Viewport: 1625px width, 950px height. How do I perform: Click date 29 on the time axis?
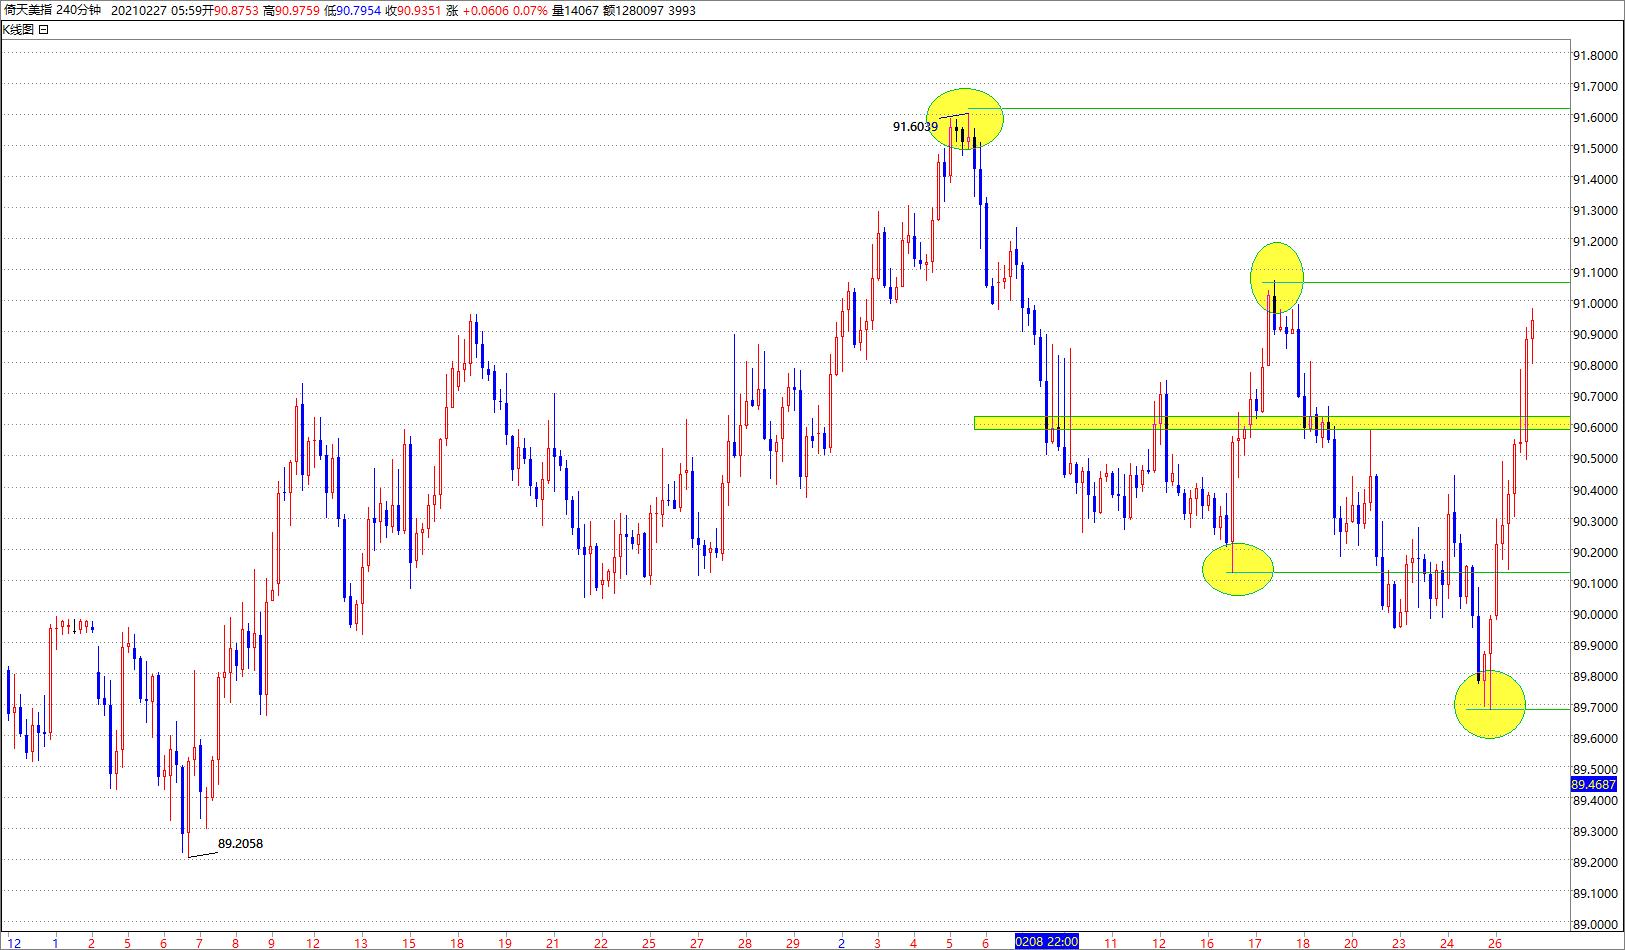pos(793,942)
